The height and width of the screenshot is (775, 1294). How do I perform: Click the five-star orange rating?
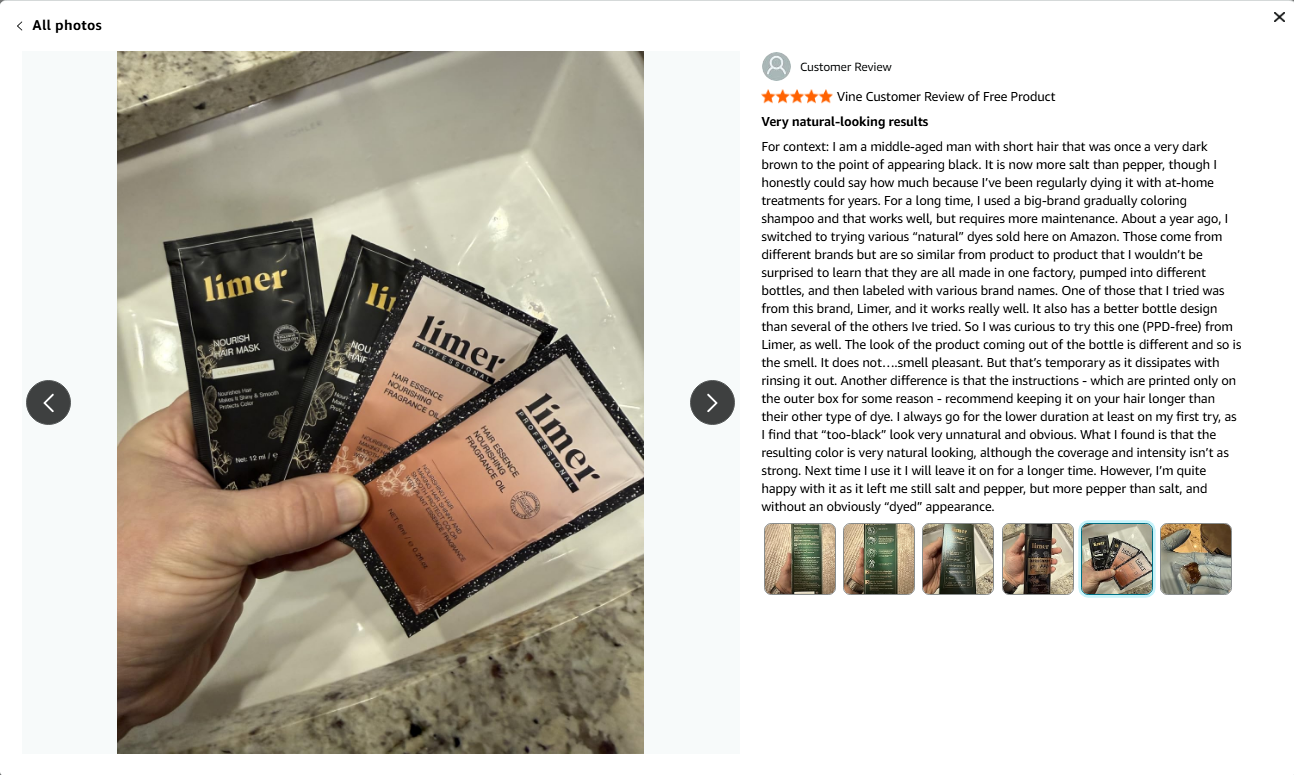pyautogui.click(x=796, y=97)
